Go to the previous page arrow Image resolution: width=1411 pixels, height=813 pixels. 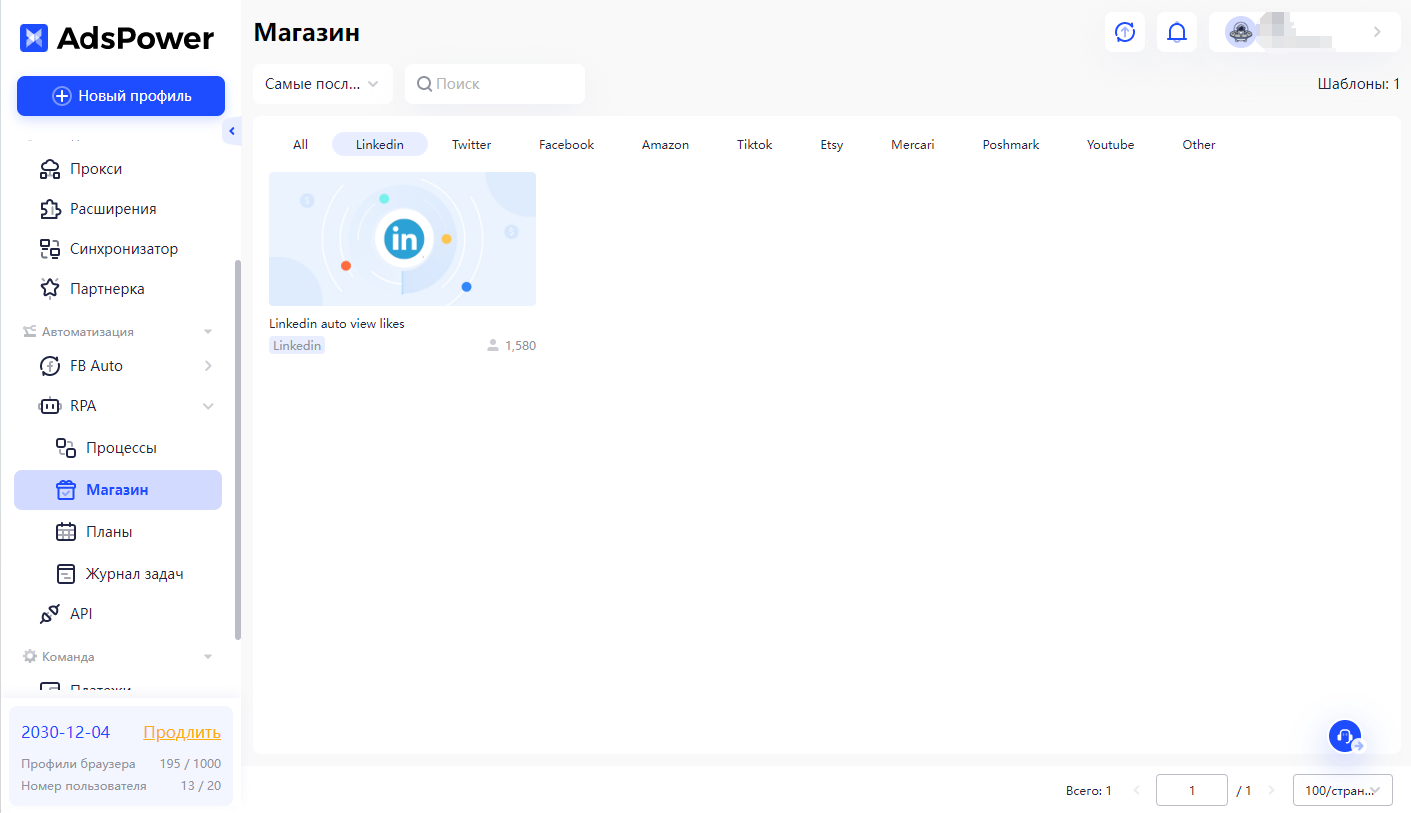(1136, 790)
